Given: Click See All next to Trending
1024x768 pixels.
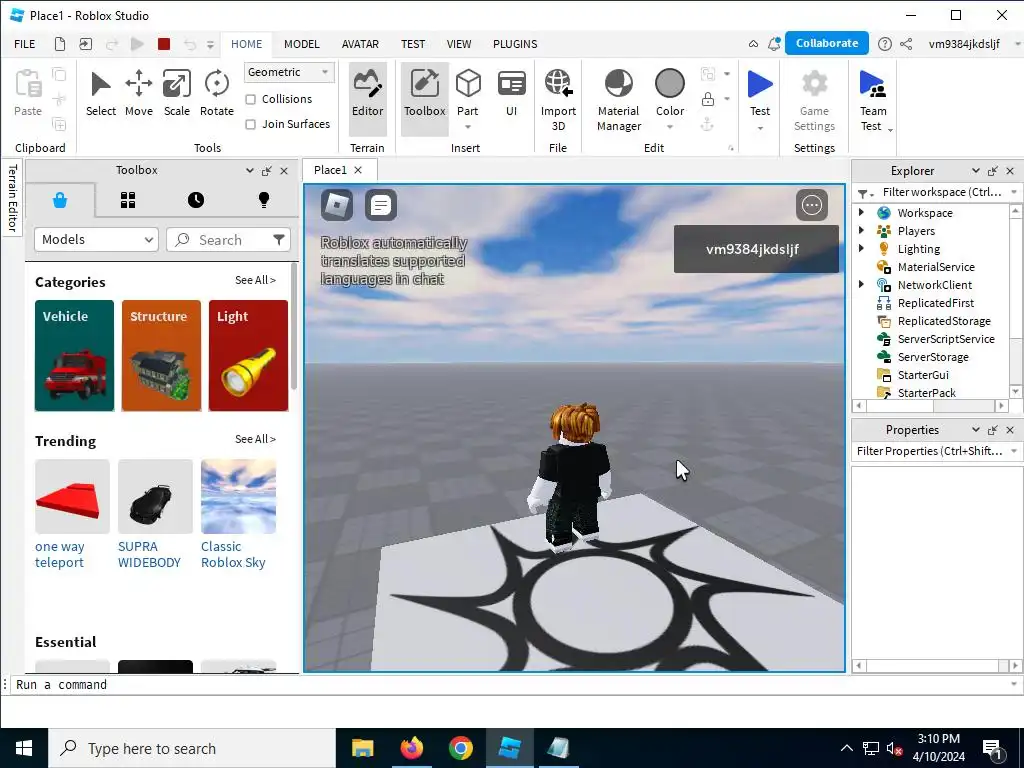Looking at the screenshot, I should 255,439.
